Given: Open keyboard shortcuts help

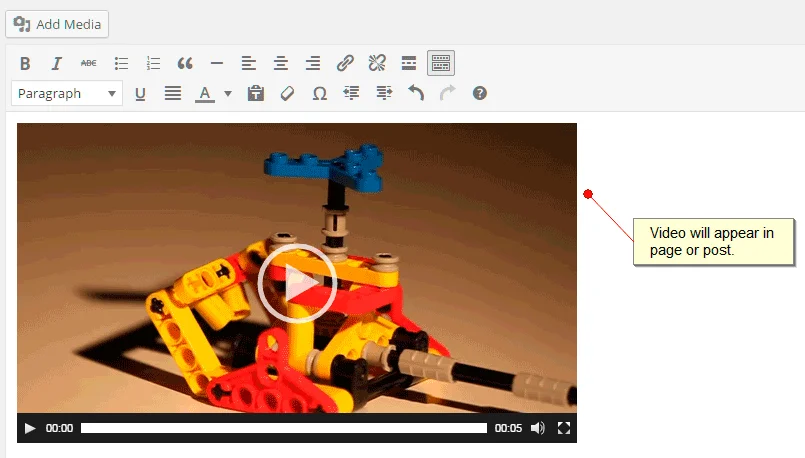Looking at the screenshot, I should click(480, 93).
